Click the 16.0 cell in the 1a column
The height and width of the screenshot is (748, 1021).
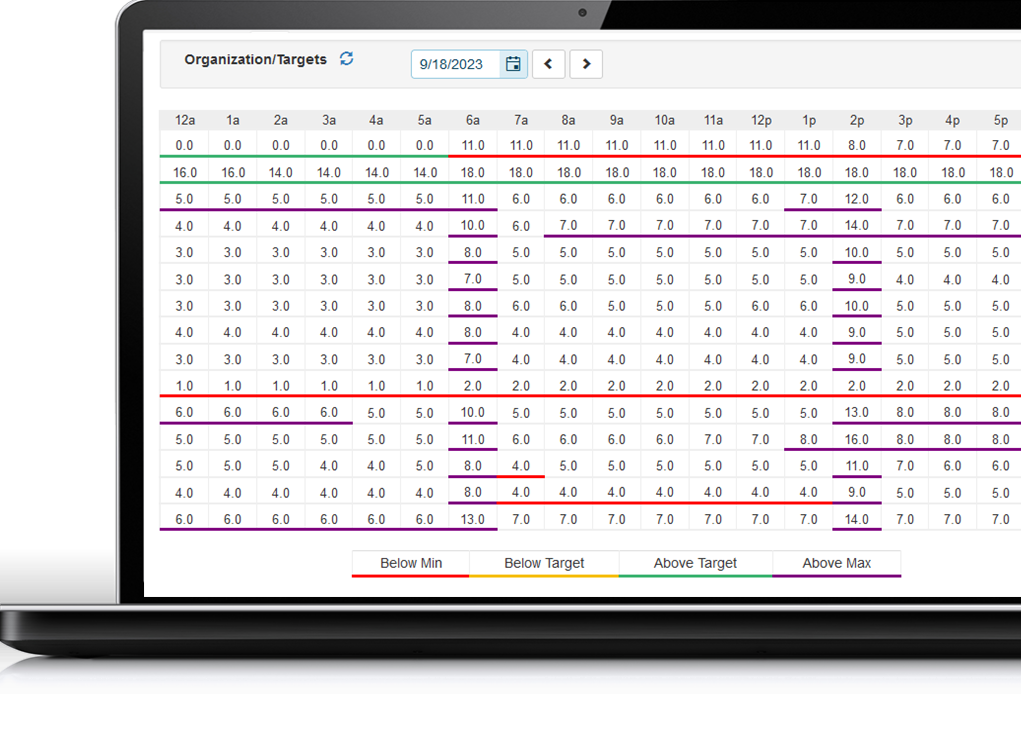tap(232, 173)
